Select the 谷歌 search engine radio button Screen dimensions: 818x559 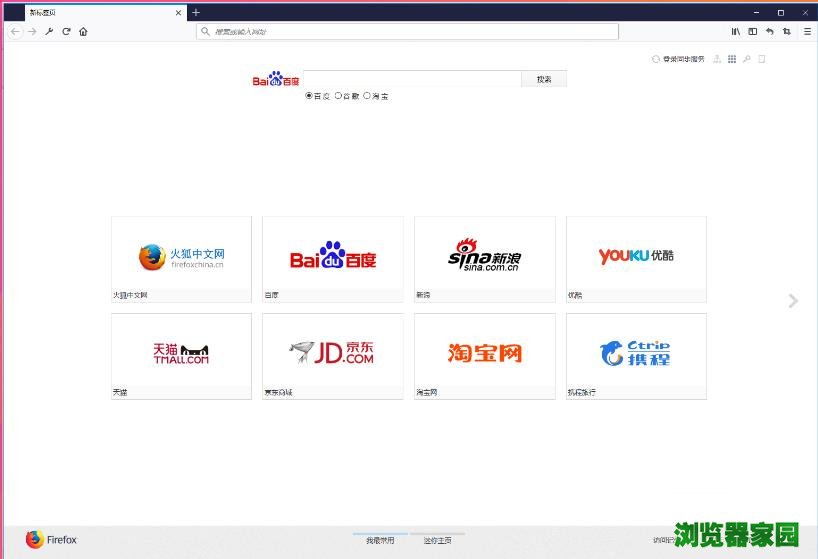point(338,96)
